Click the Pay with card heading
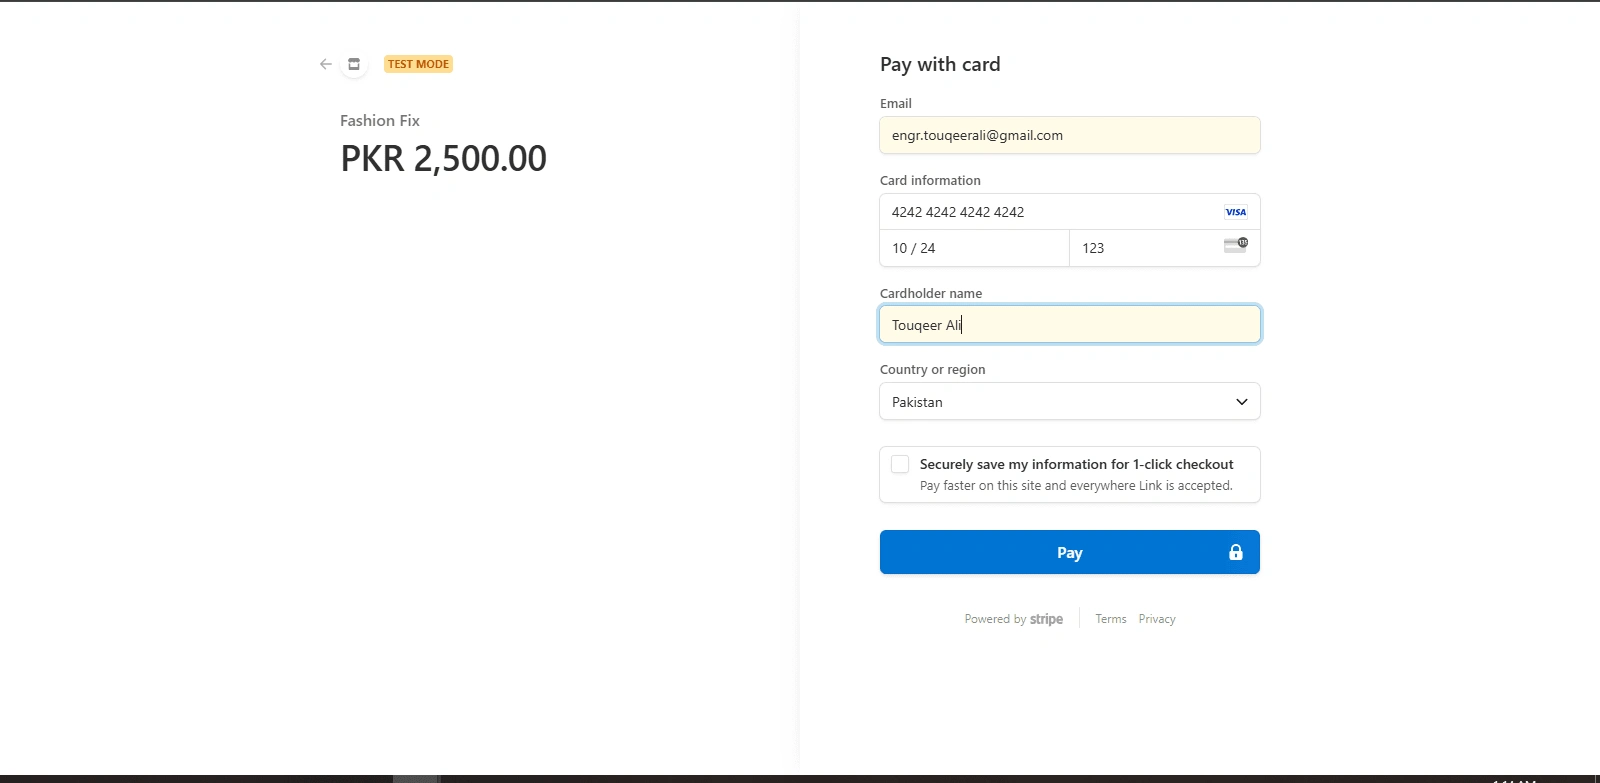1600x783 pixels. click(940, 65)
